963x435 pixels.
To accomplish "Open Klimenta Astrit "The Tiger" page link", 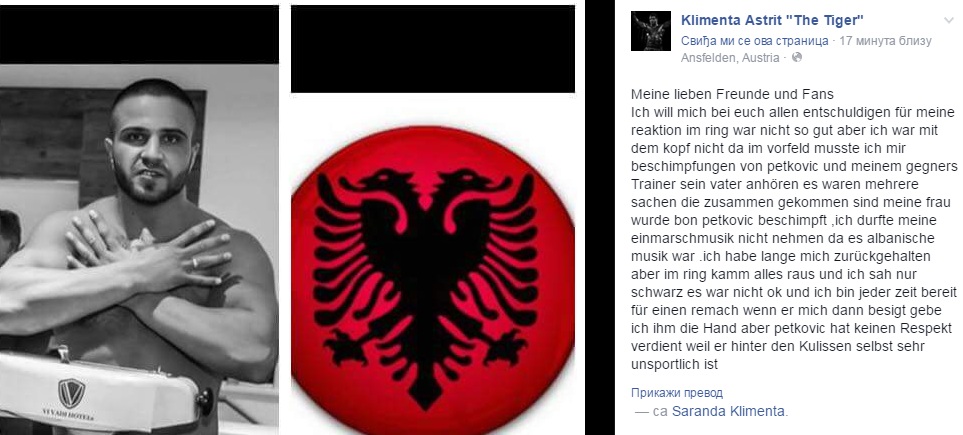I will pyautogui.click(x=773, y=20).
